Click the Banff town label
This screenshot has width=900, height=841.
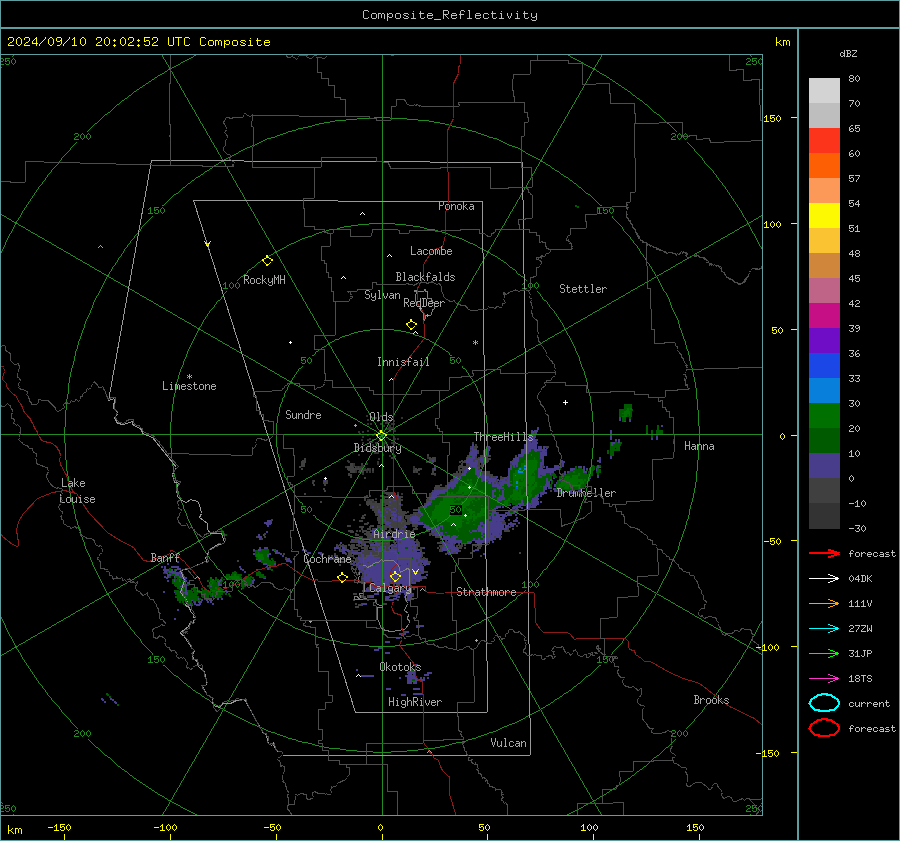165,557
